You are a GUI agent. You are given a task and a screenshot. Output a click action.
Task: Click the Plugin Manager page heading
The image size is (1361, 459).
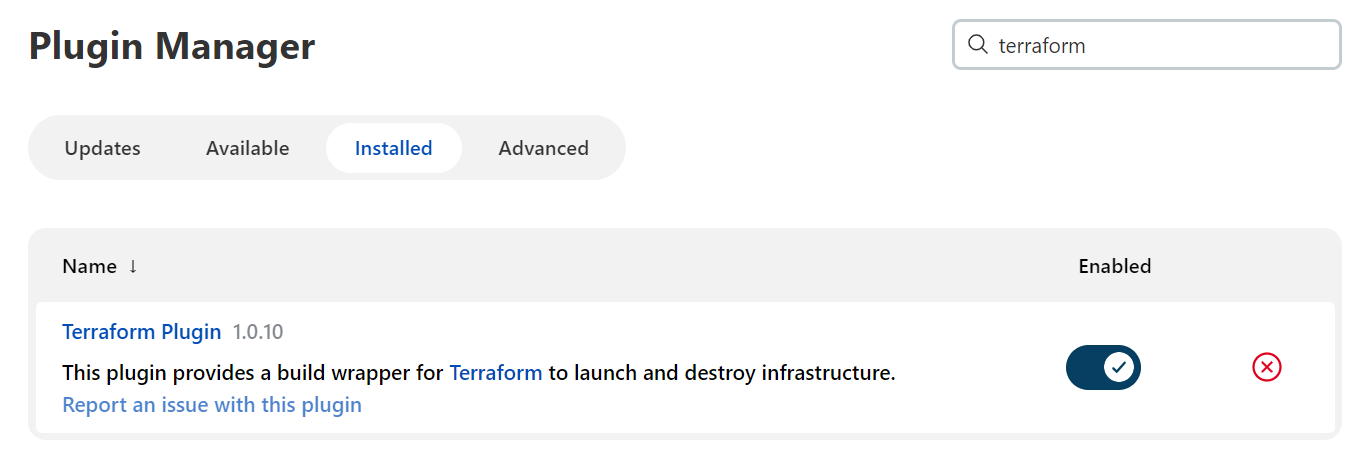pos(172,46)
